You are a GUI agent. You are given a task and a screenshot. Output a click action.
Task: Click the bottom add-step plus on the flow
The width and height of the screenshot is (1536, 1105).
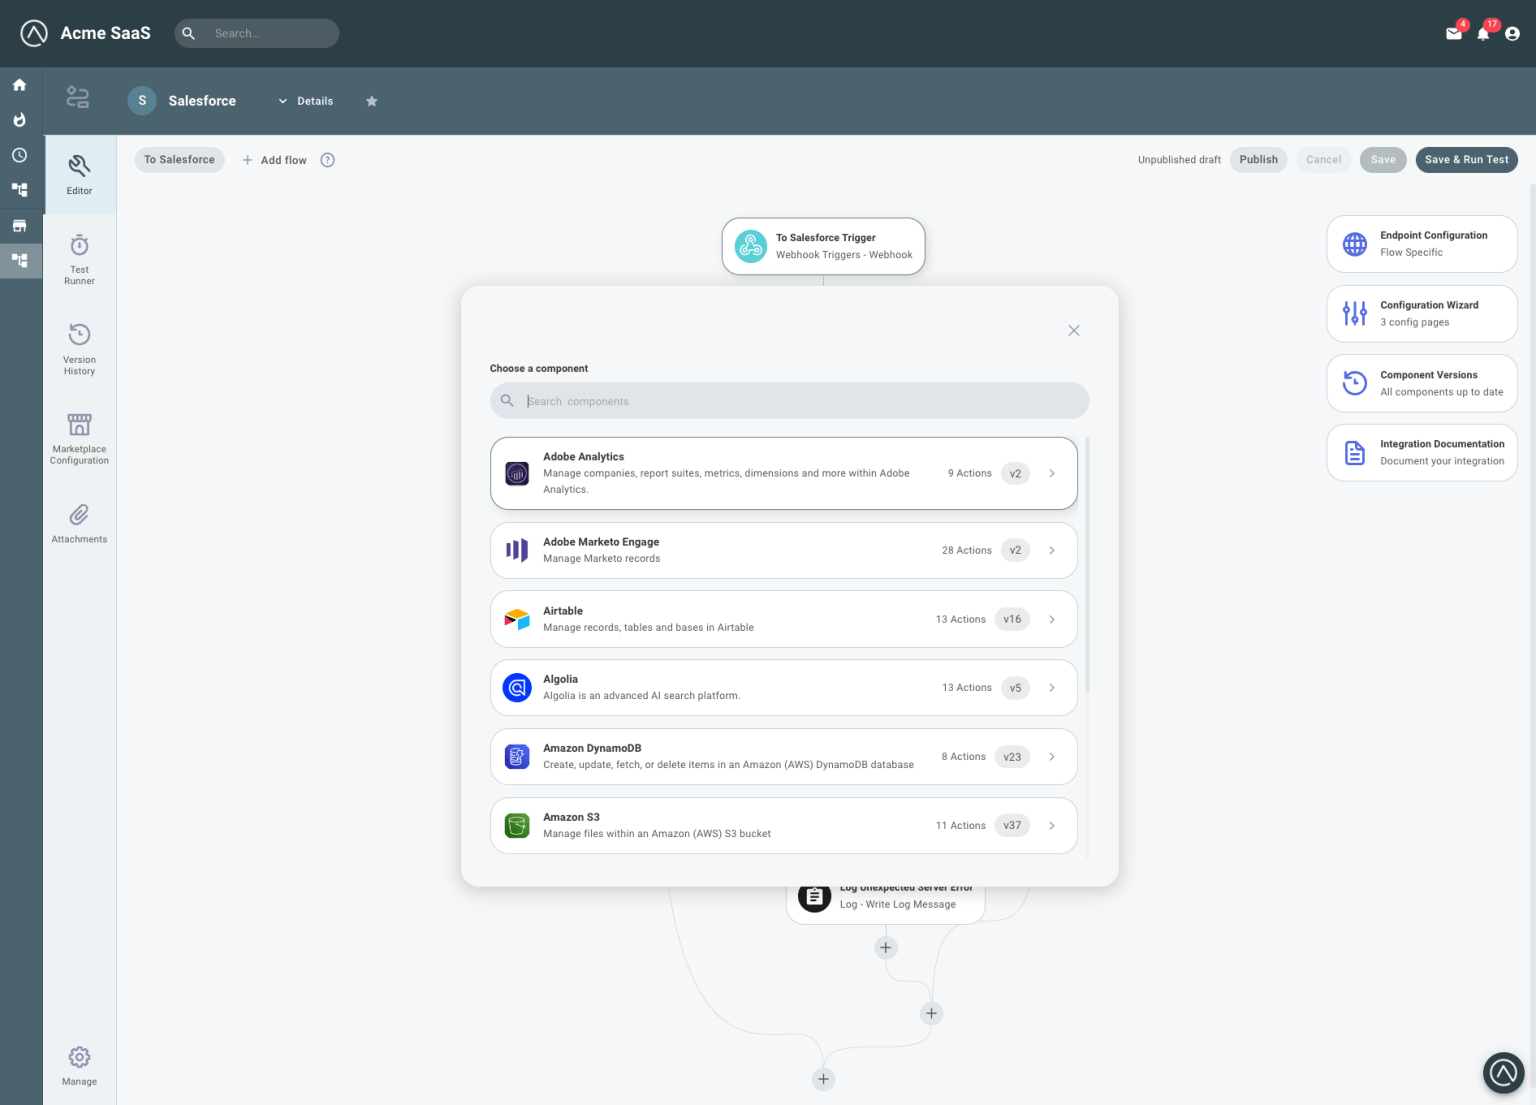(823, 1079)
